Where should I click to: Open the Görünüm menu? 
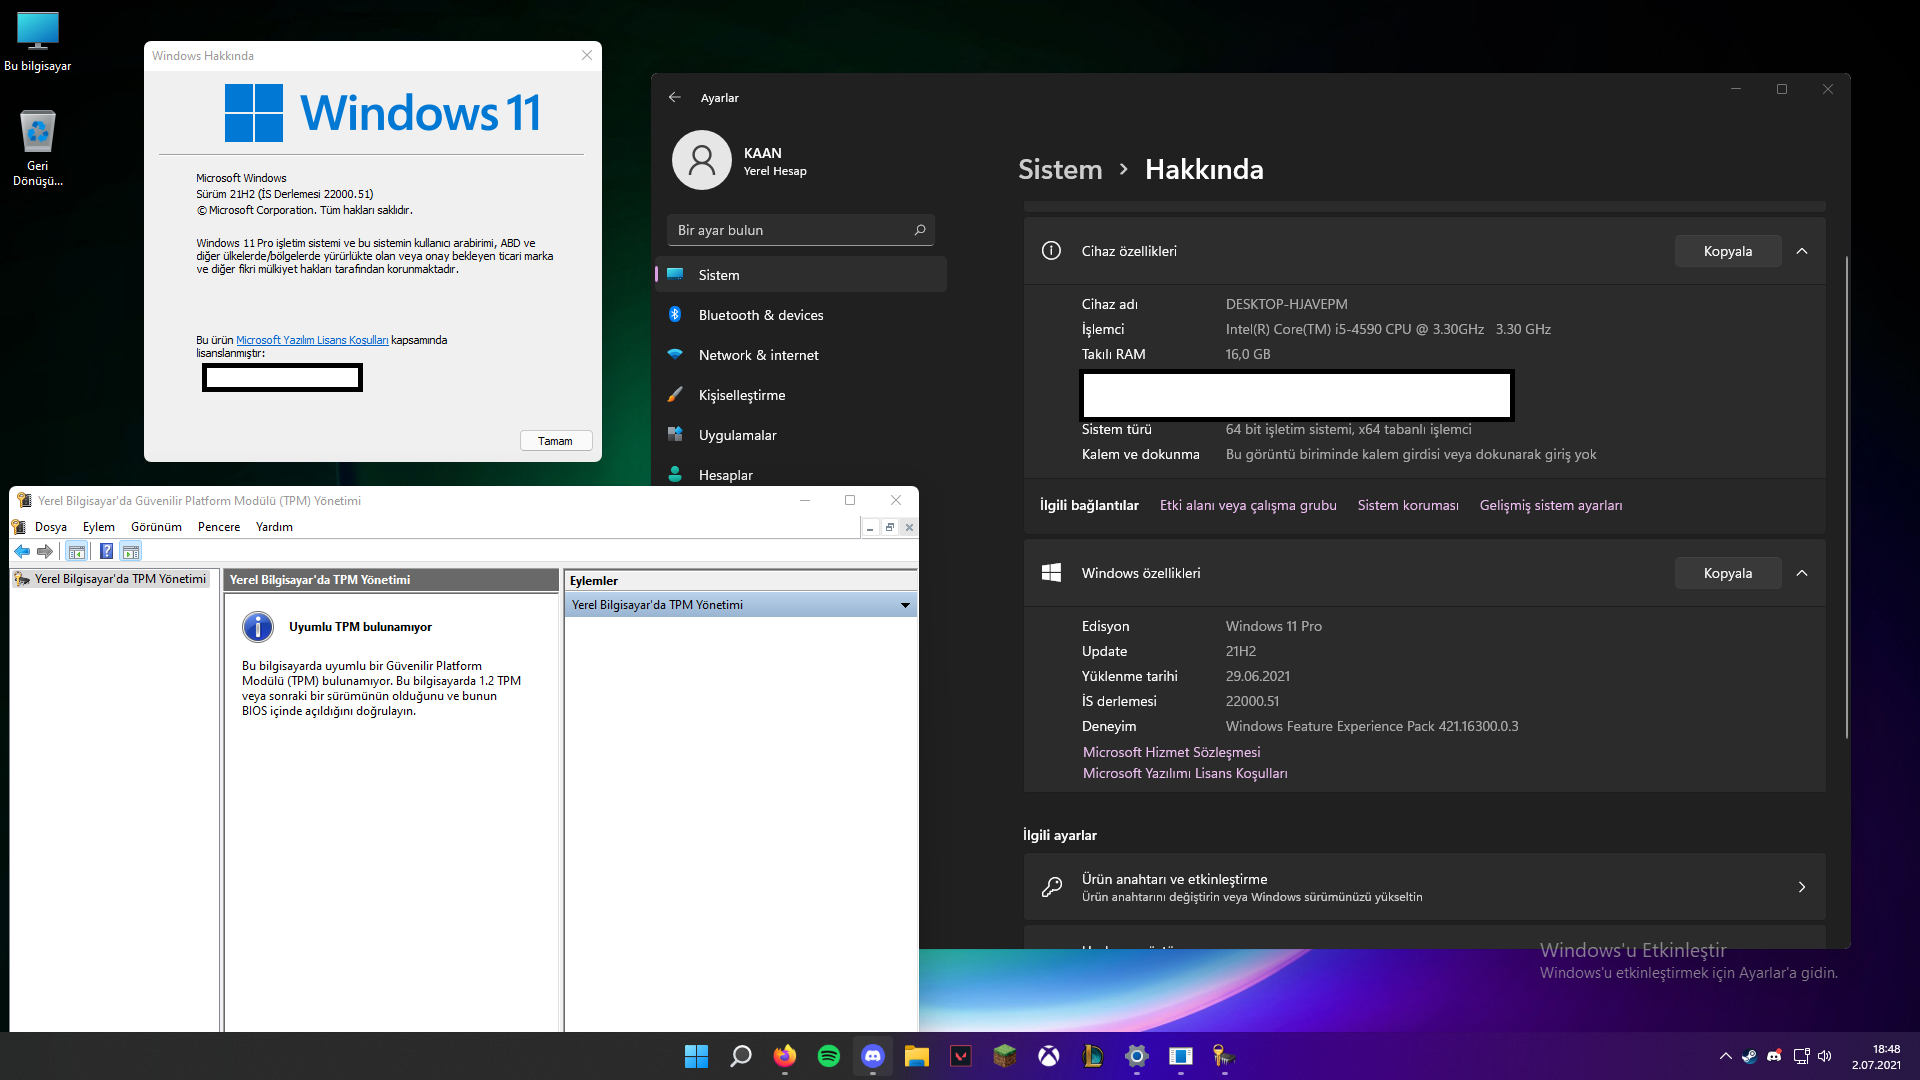coord(156,527)
